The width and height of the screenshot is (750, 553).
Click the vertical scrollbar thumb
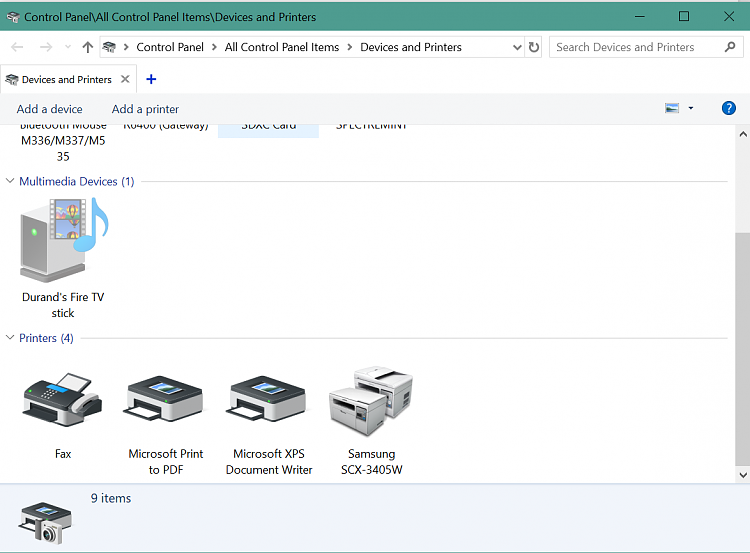coord(743,349)
